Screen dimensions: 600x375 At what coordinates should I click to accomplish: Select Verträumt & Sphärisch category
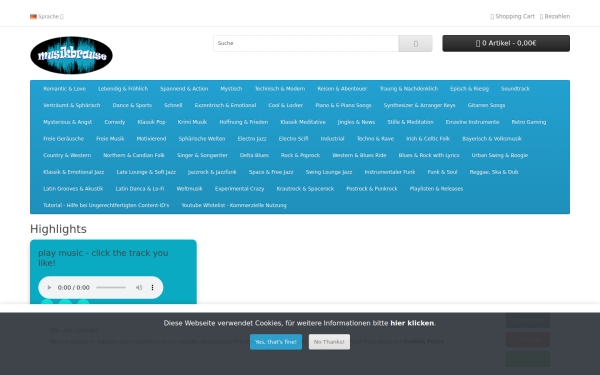click(x=72, y=105)
